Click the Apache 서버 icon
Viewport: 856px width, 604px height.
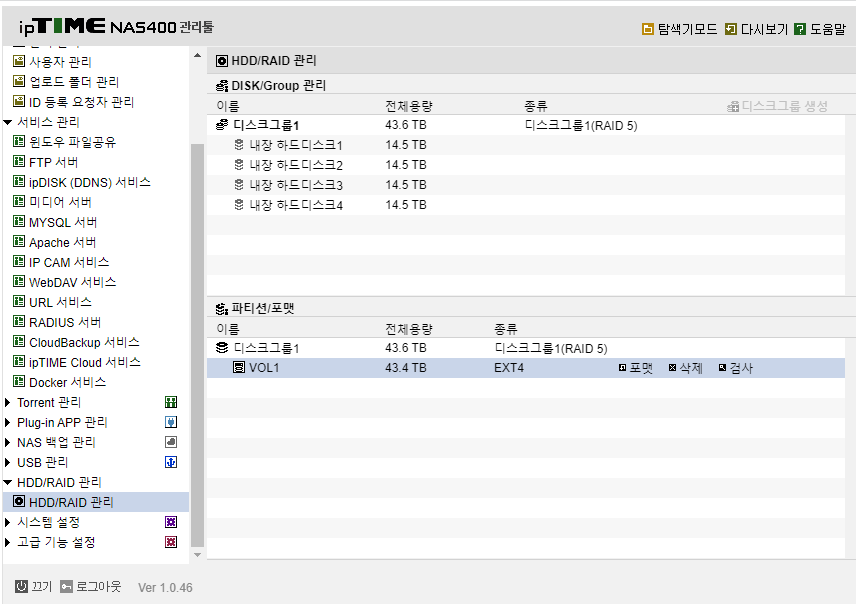point(19,241)
